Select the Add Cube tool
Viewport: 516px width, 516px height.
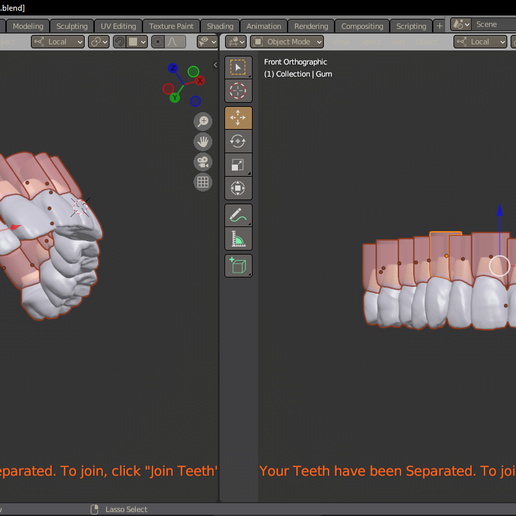tap(238, 266)
